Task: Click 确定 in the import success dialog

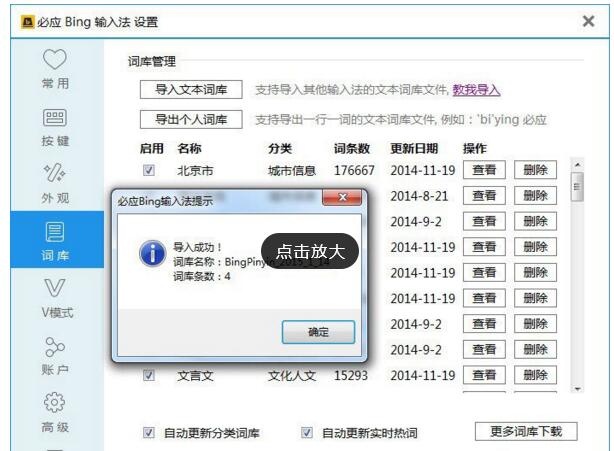Action: coord(318,332)
